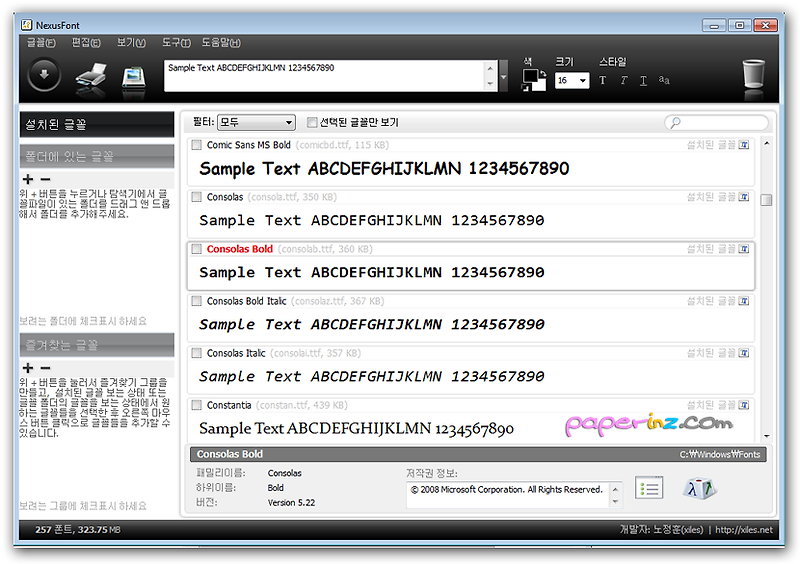Open the 글꼴 menu
800x564 pixels.
(41, 43)
